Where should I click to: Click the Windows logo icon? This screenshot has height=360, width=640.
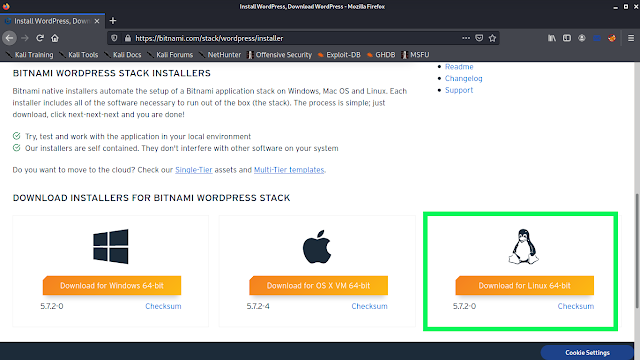pos(111,247)
